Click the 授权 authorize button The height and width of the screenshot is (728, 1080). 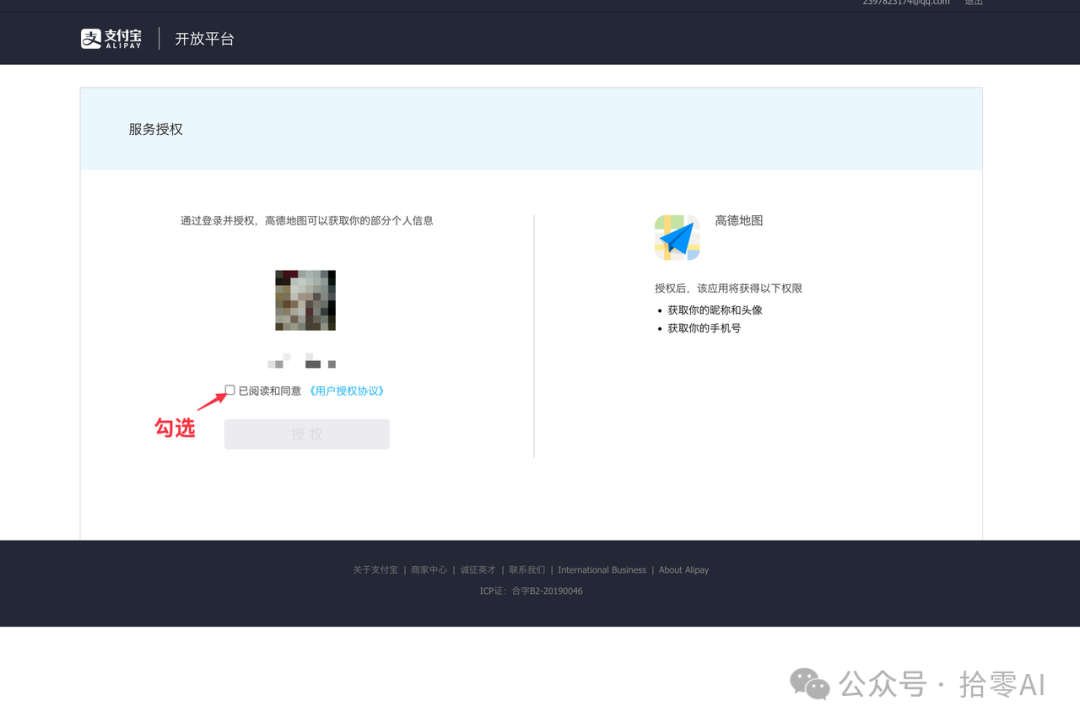pos(307,434)
